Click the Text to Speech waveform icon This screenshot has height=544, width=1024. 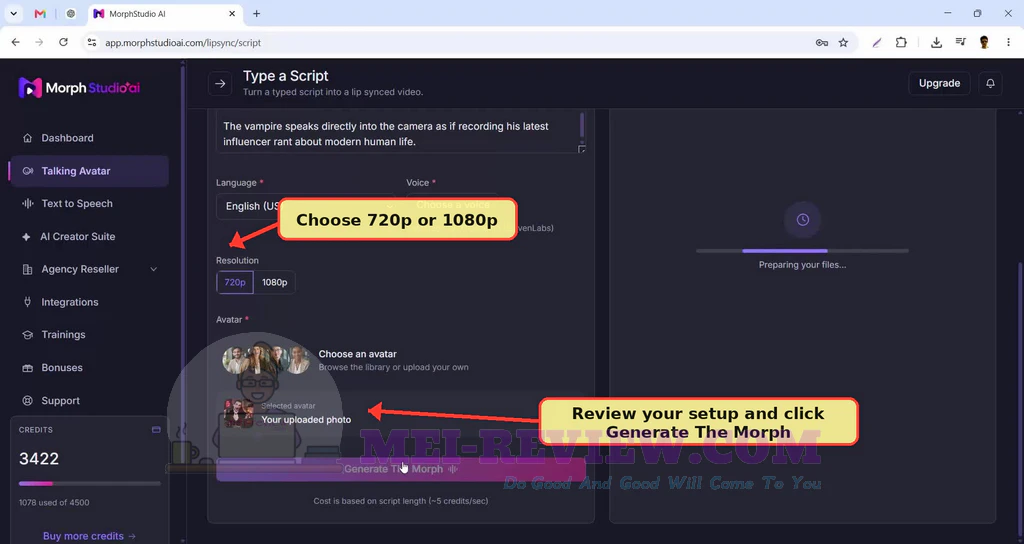pos(27,204)
